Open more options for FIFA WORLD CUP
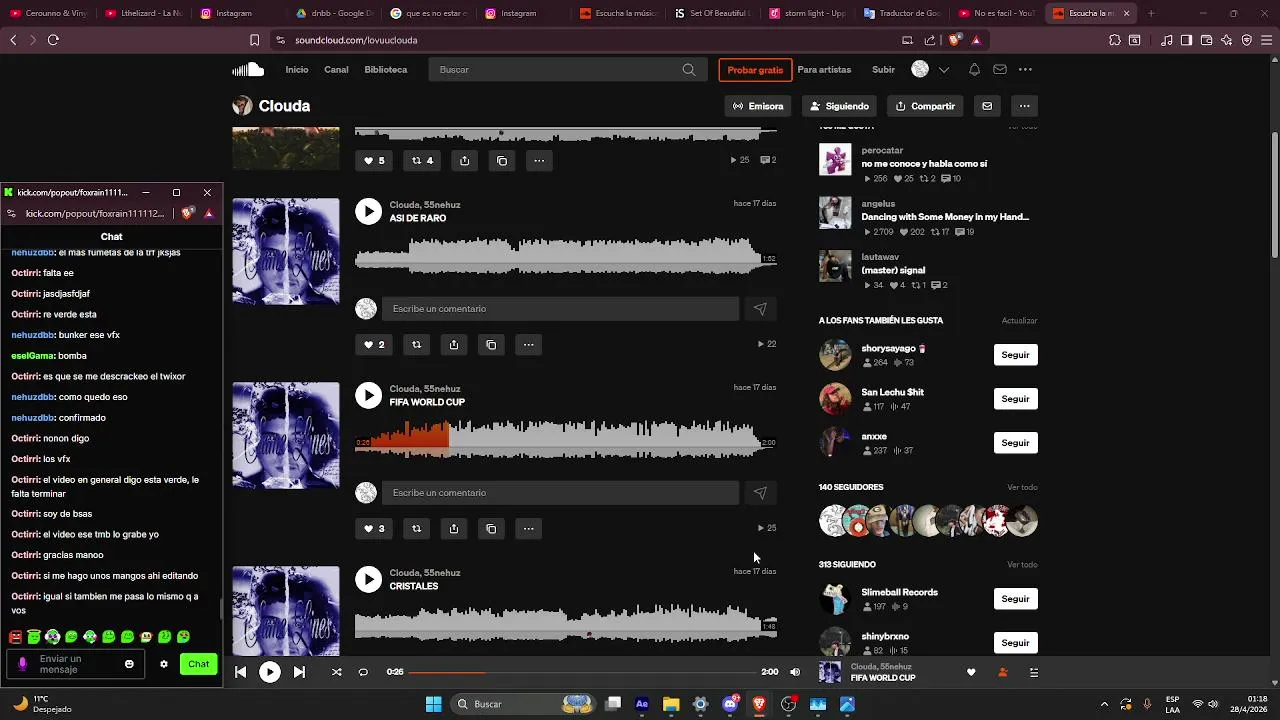The image size is (1280, 720). tap(529, 529)
